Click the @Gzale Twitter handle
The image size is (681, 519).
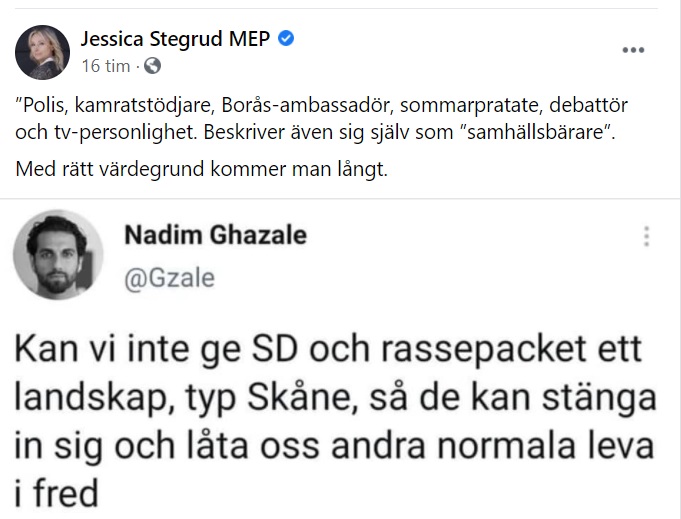169,277
